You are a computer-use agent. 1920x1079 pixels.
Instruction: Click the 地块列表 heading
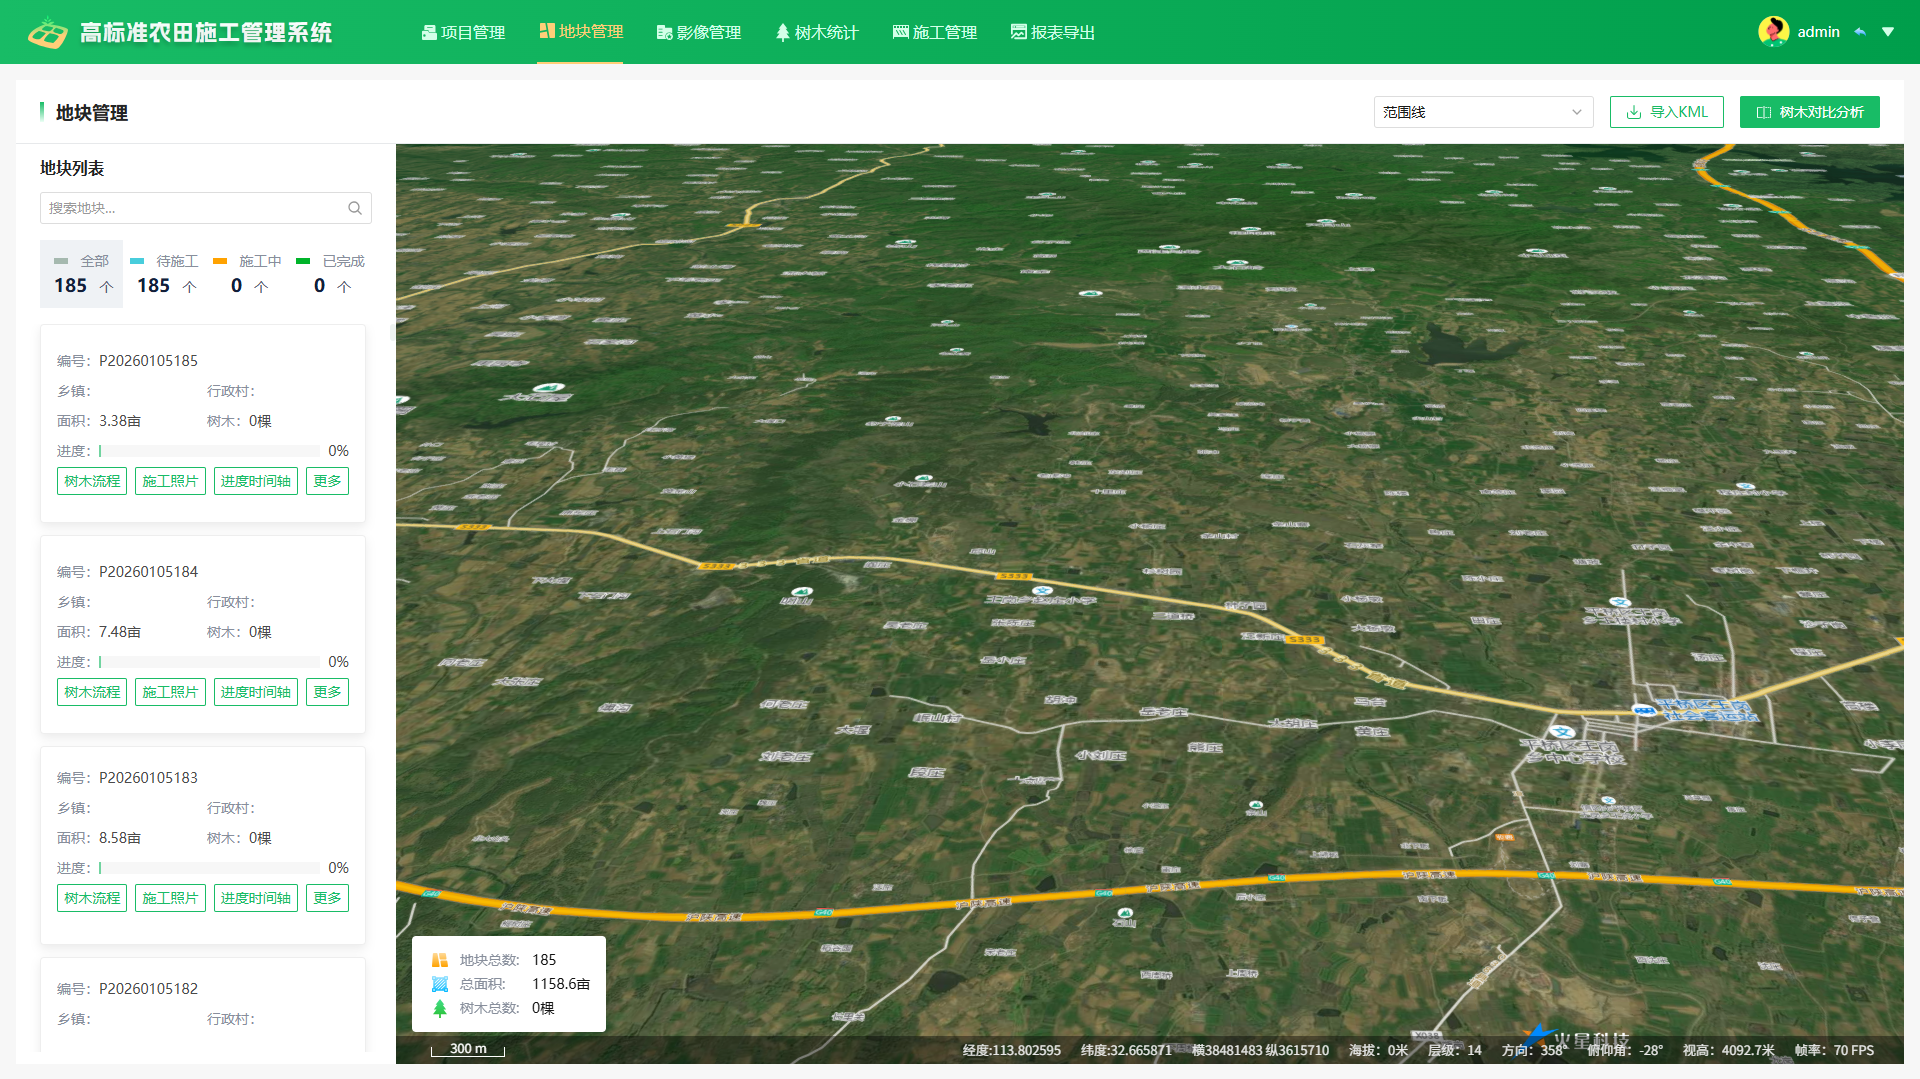(72, 168)
